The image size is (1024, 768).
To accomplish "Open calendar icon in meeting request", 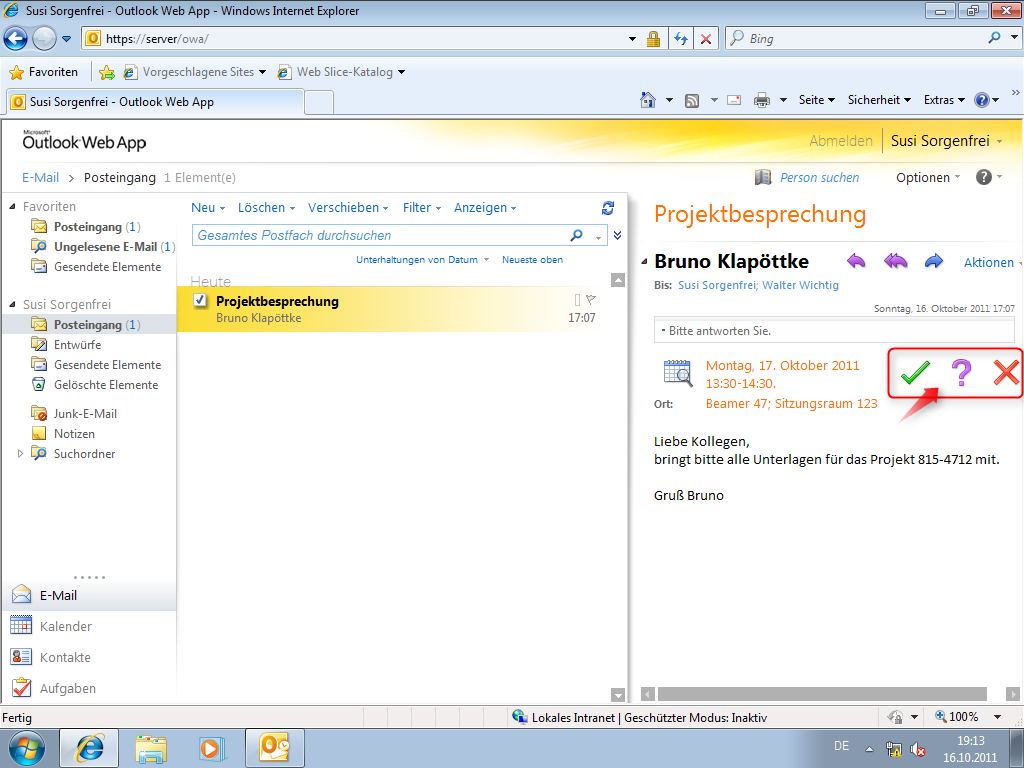I will pyautogui.click(x=678, y=373).
